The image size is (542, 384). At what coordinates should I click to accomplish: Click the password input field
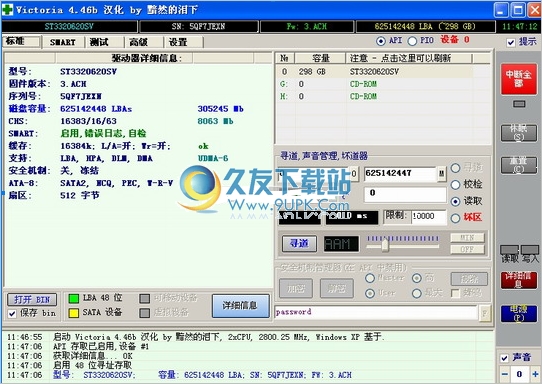click(x=376, y=313)
